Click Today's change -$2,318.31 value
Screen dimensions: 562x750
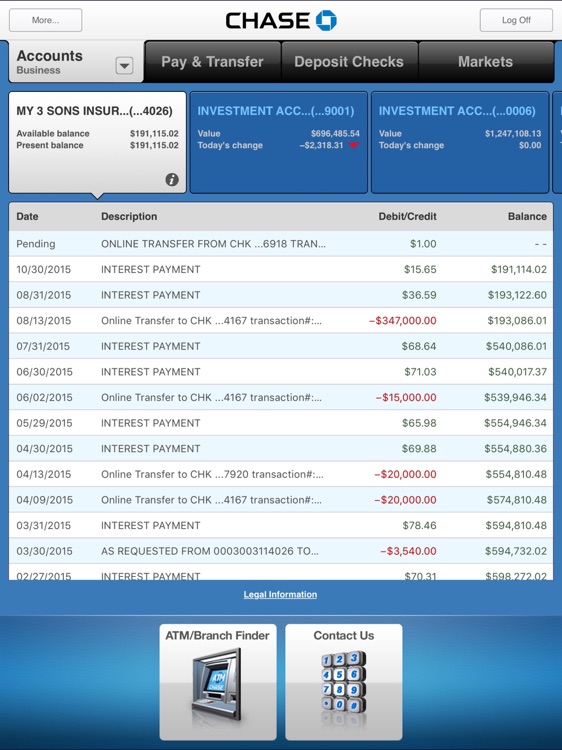point(321,145)
